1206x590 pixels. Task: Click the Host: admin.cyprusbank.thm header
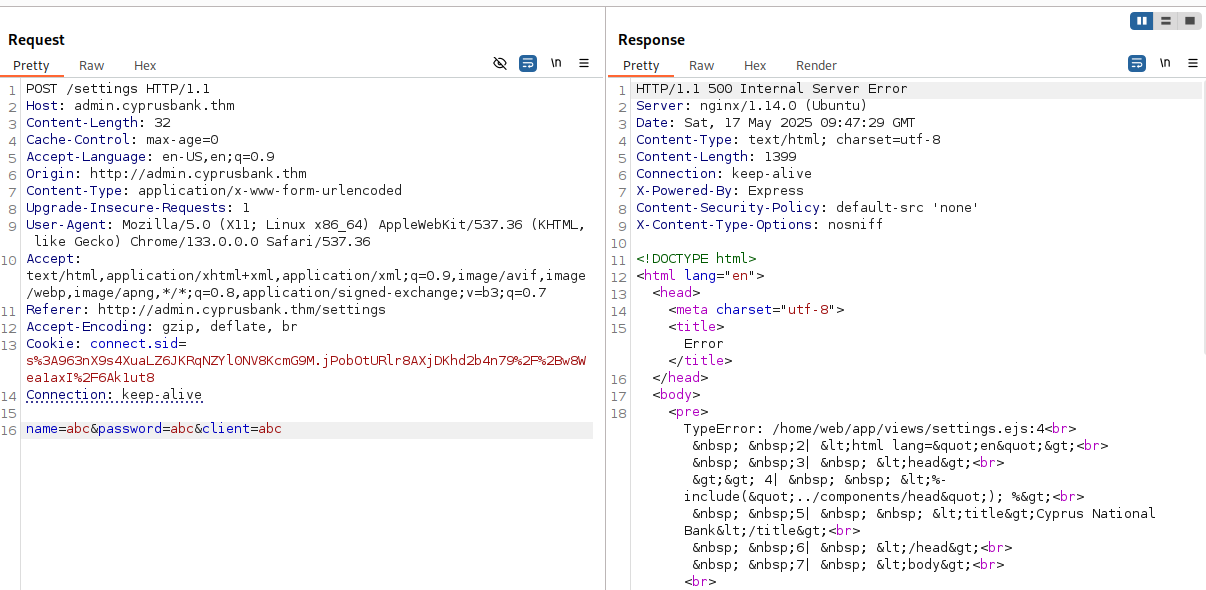(x=130, y=106)
